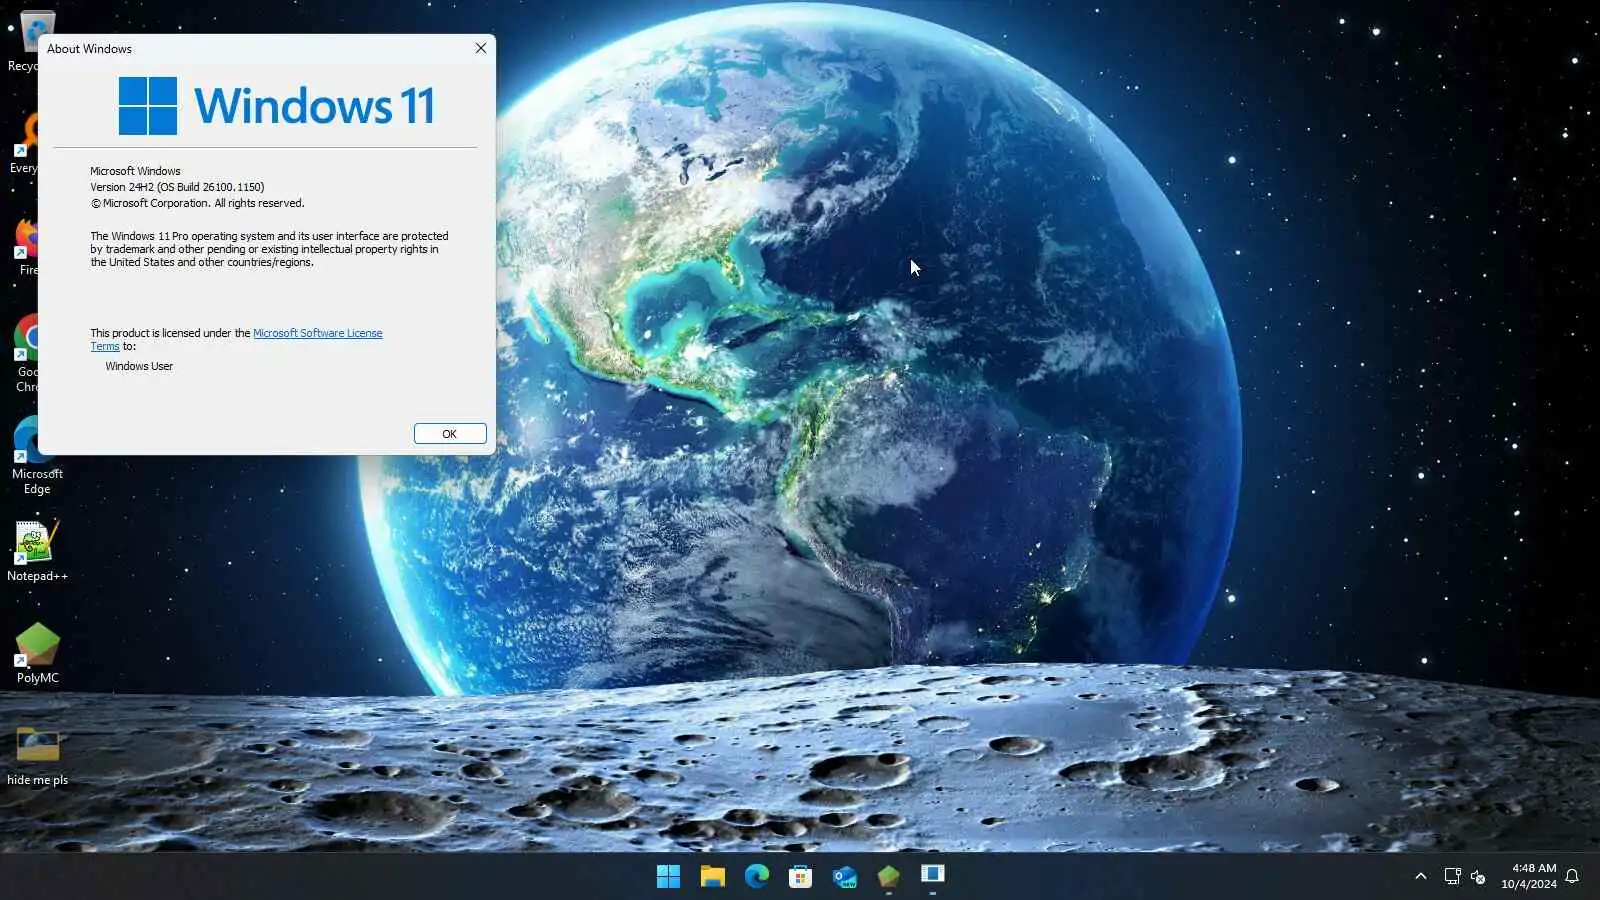The height and width of the screenshot is (900, 1600).
Task: Select the Google Chrome desktop shortcut
Action: click(27, 353)
